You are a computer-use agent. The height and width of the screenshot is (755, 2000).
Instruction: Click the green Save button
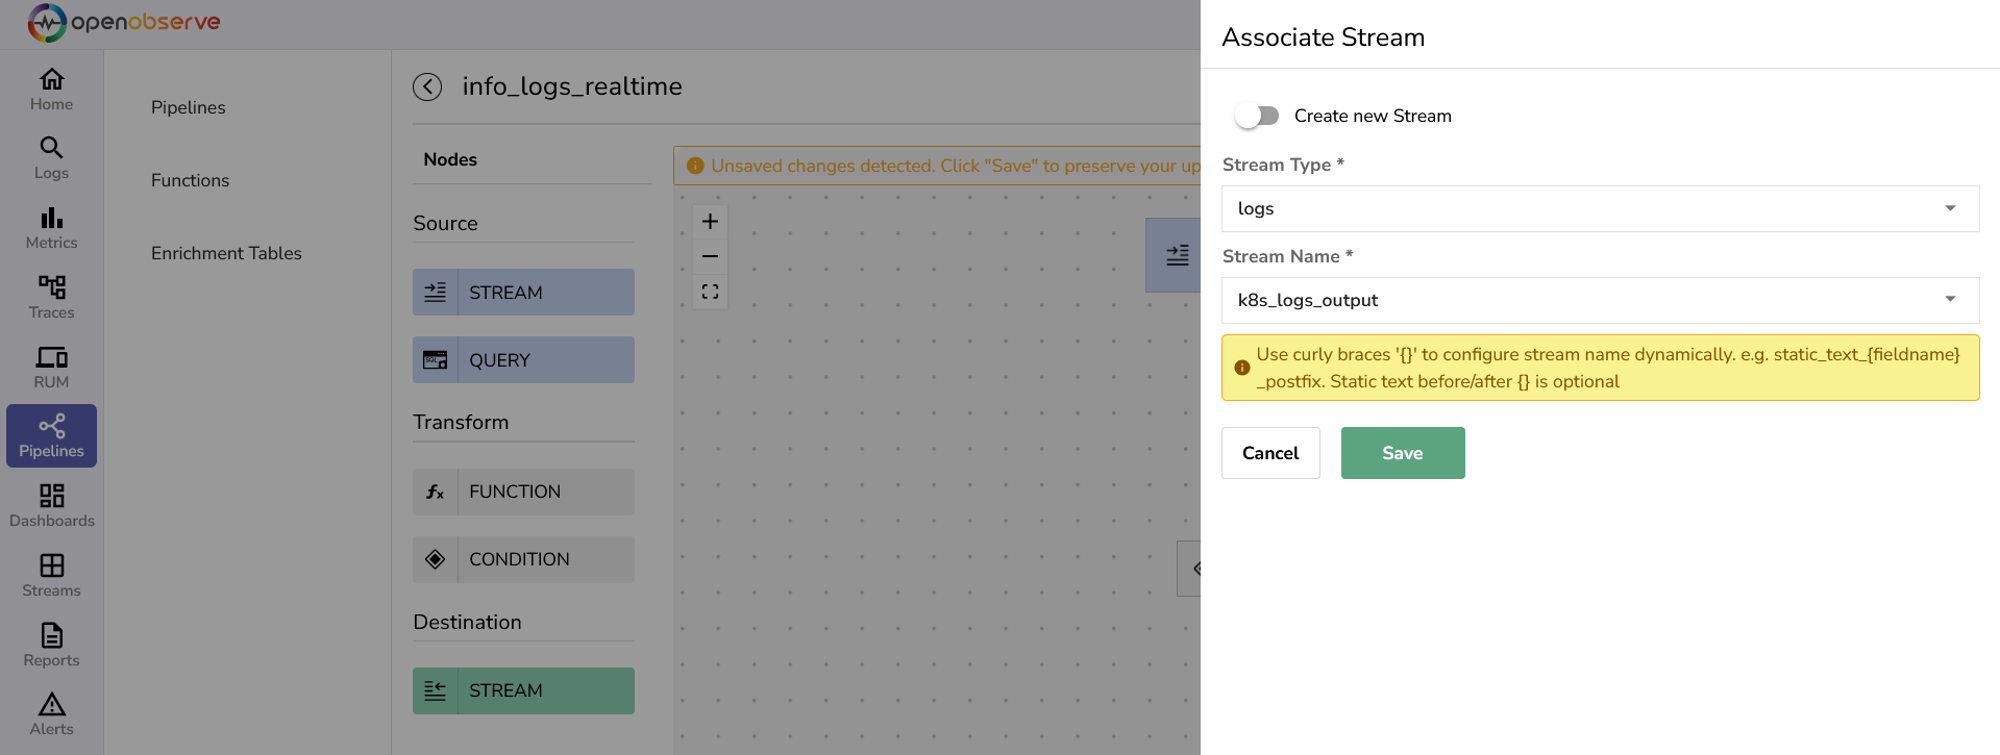coord(1402,453)
